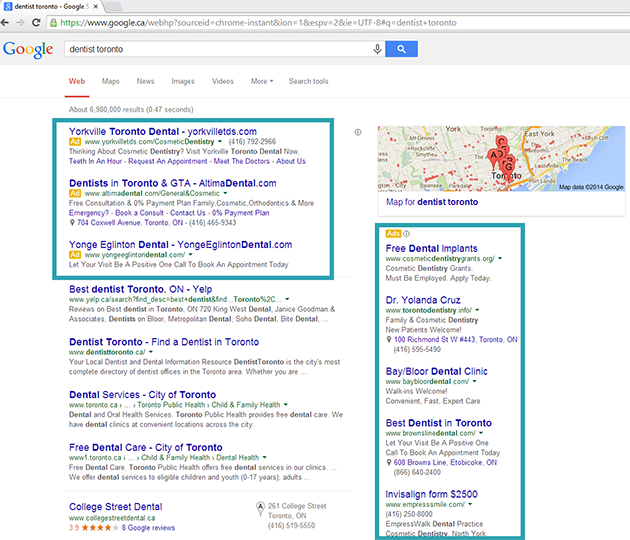Click the info icon beside the Ads label

[406, 234]
